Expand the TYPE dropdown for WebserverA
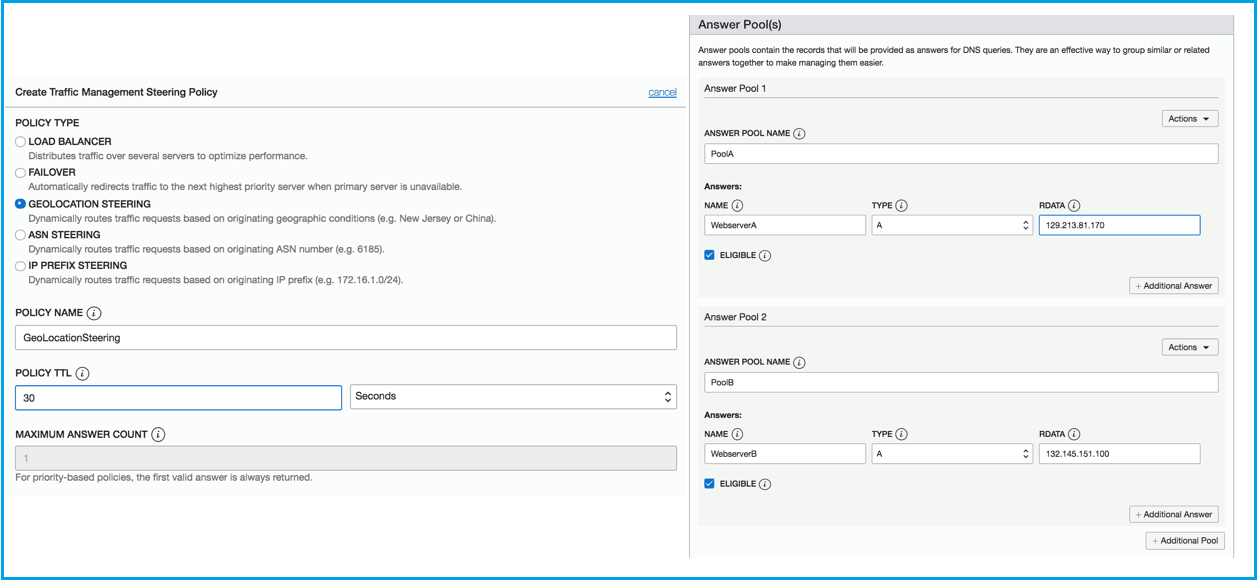Viewport: 1258px width, 582px height. click(951, 226)
